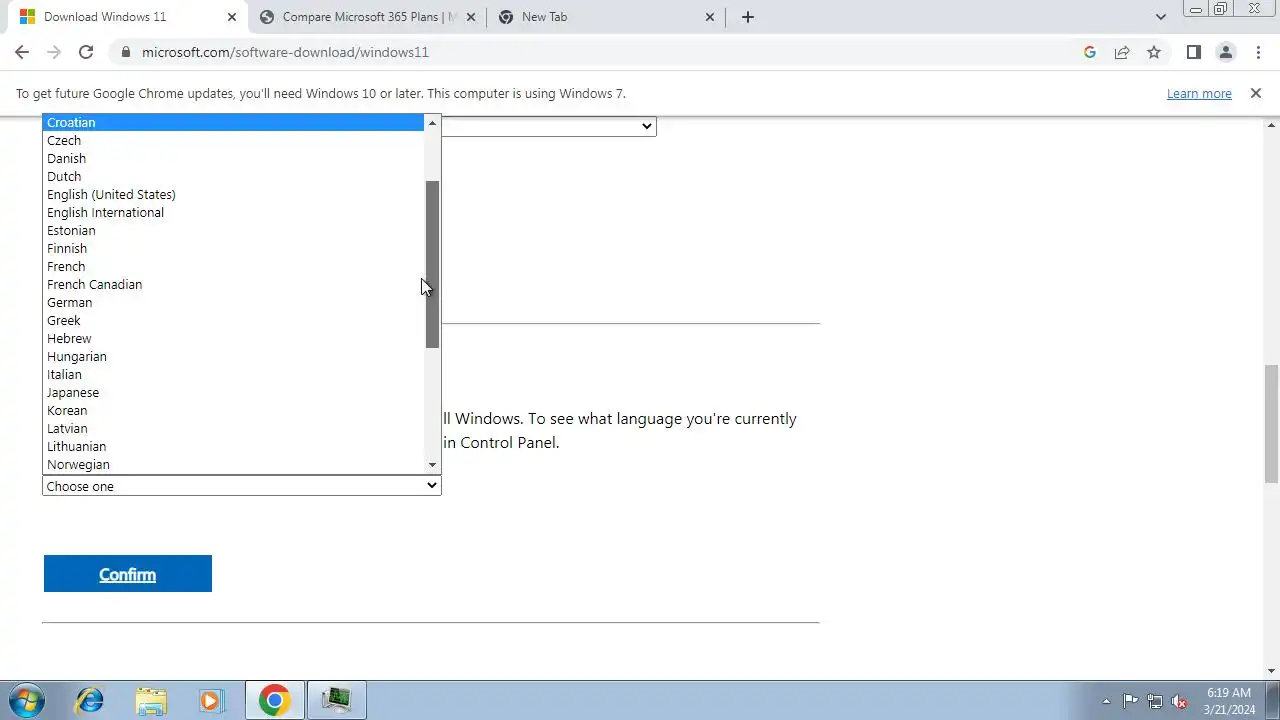Viewport: 1280px width, 720px height.
Task: Open the Google icon in the address bar
Action: tap(1090, 52)
